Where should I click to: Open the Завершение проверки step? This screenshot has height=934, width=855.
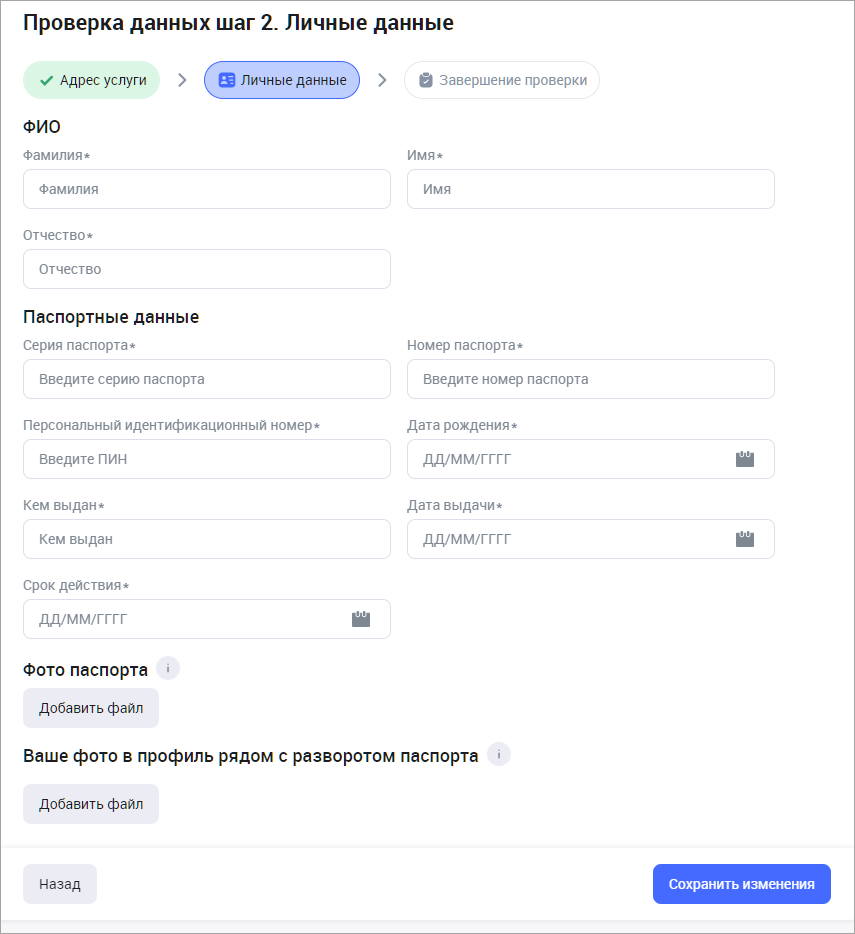[502, 80]
